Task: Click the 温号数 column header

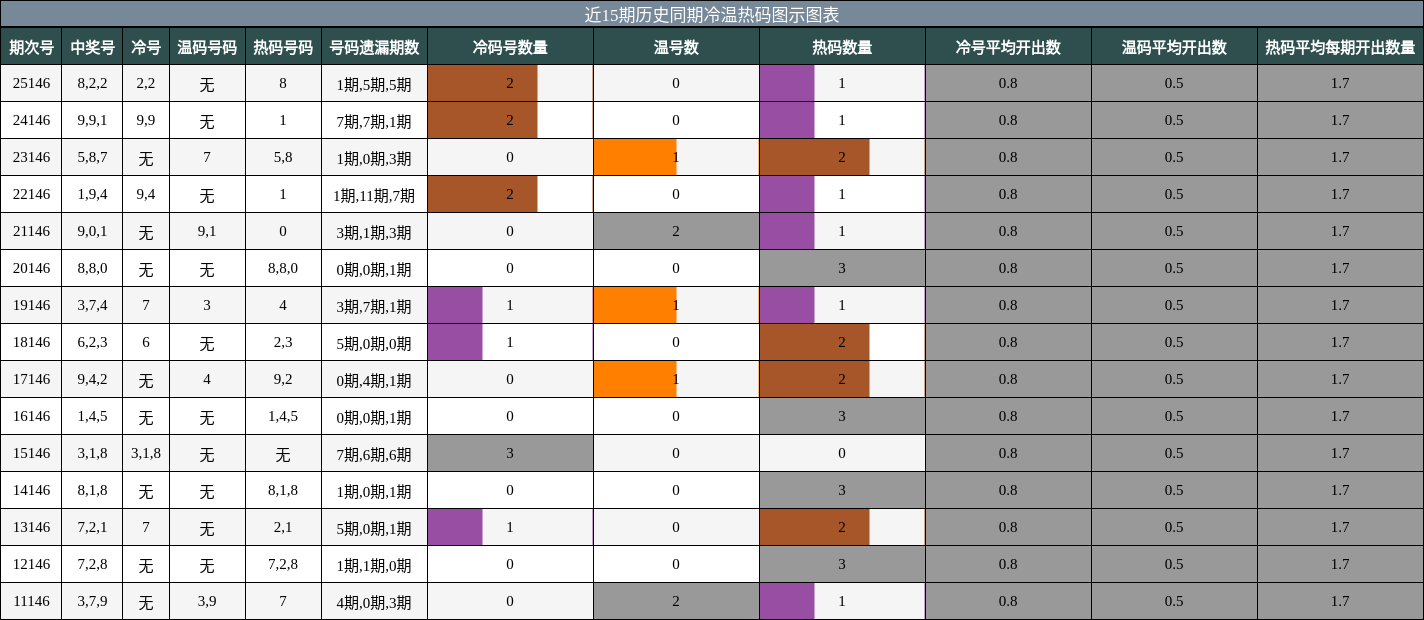Action: (x=676, y=47)
